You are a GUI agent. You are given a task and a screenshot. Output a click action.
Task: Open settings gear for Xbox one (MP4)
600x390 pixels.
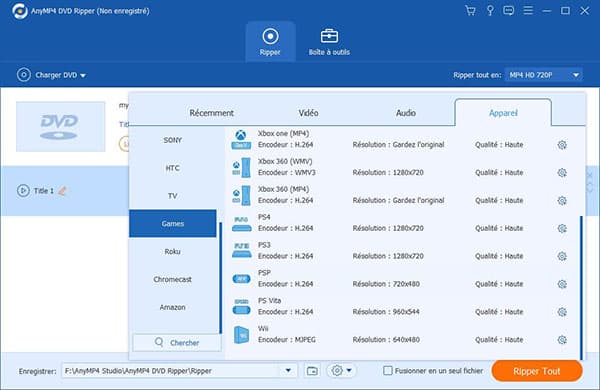(x=562, y=145)
